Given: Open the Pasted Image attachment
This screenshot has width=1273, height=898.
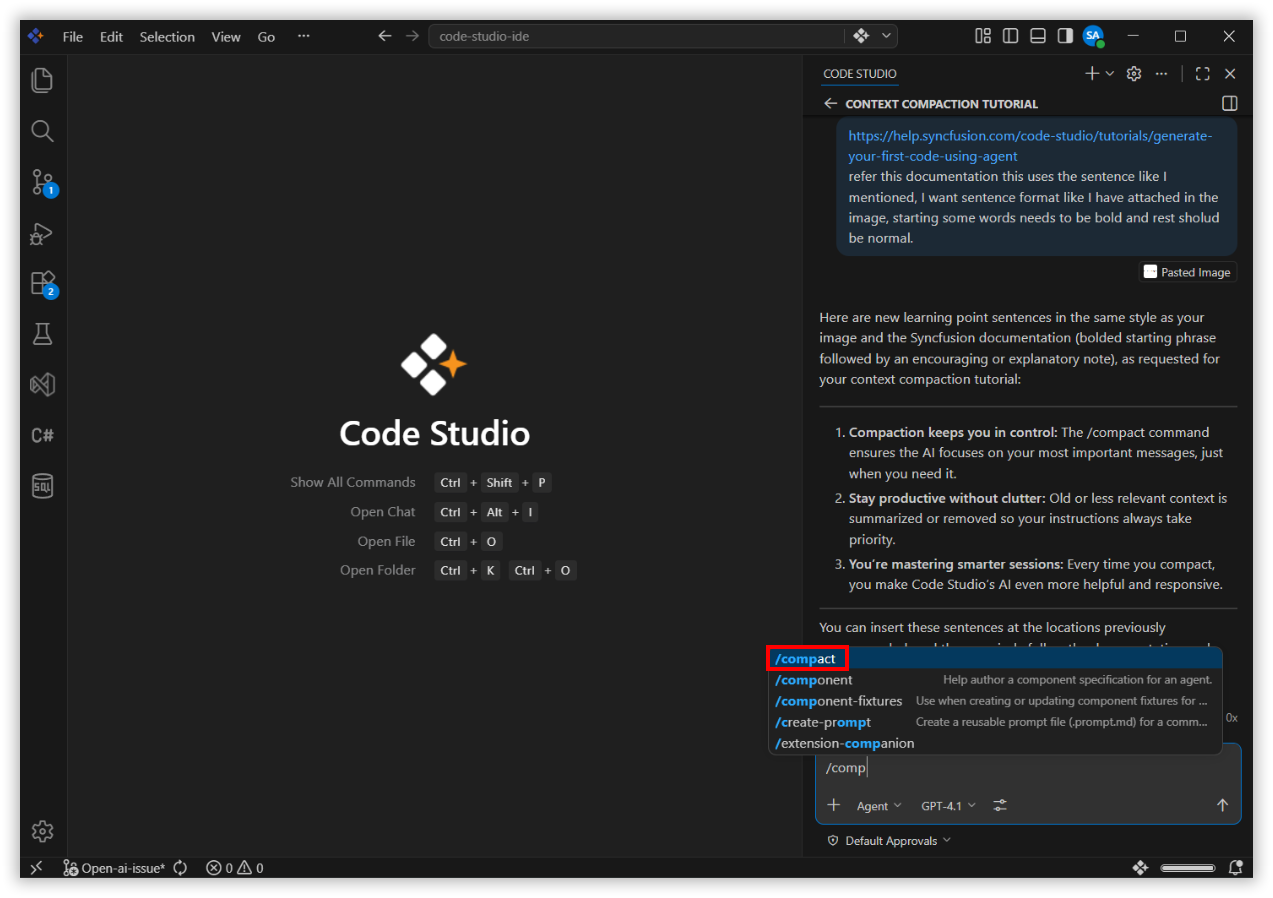Looking at the screenshot, I should [1187, 271].
